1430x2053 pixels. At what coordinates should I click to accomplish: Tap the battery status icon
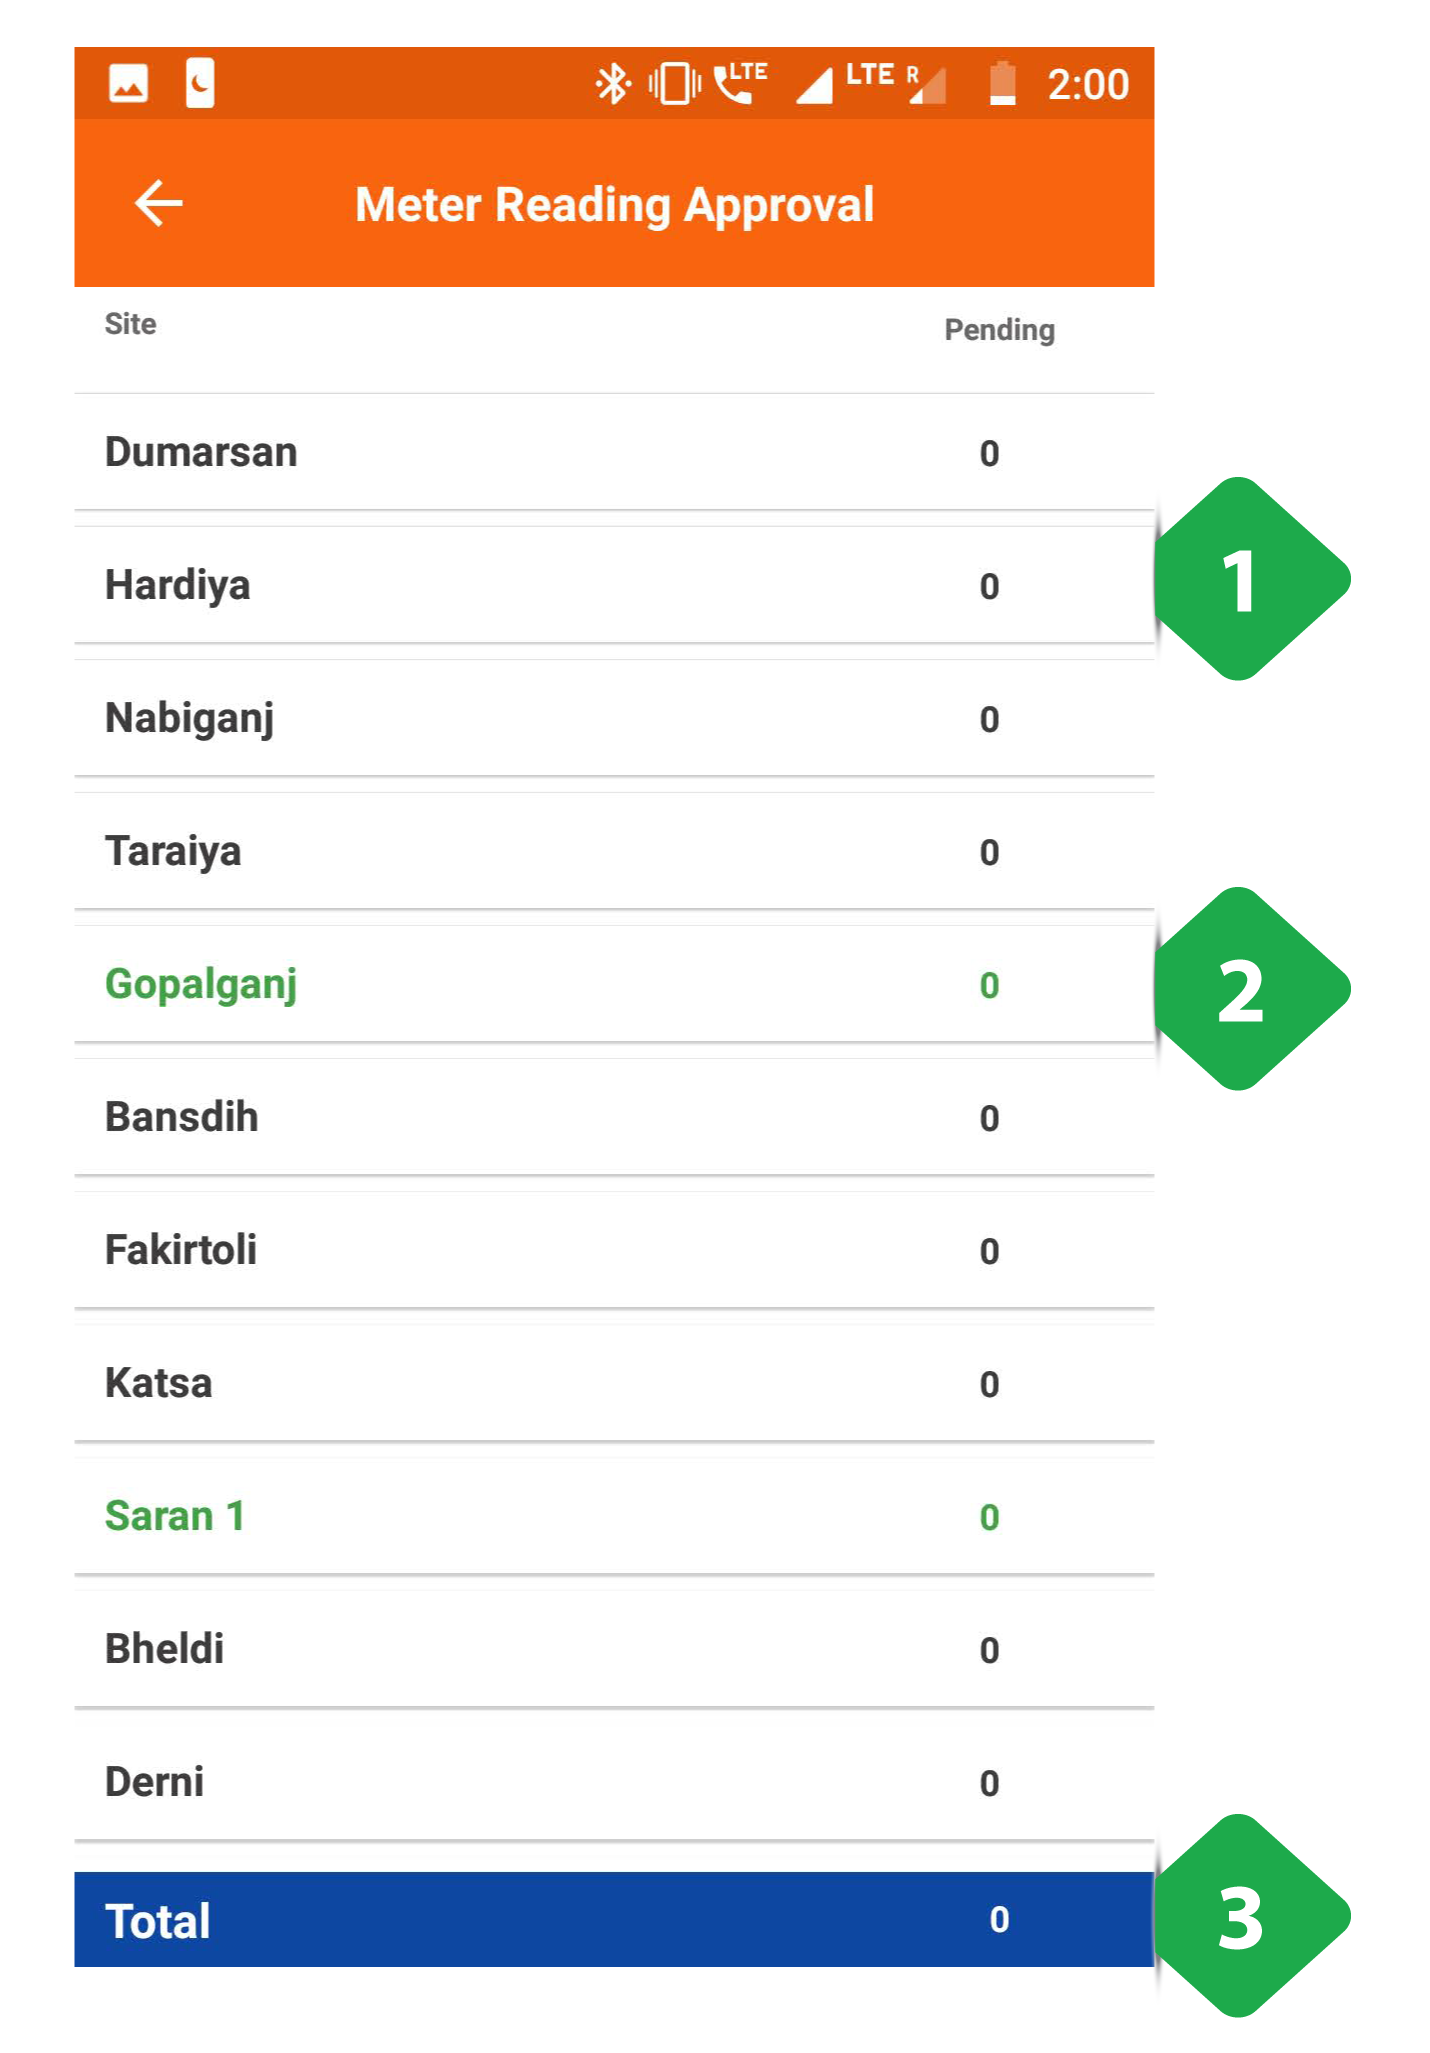pyautogui.click(x=1002, y=83)
